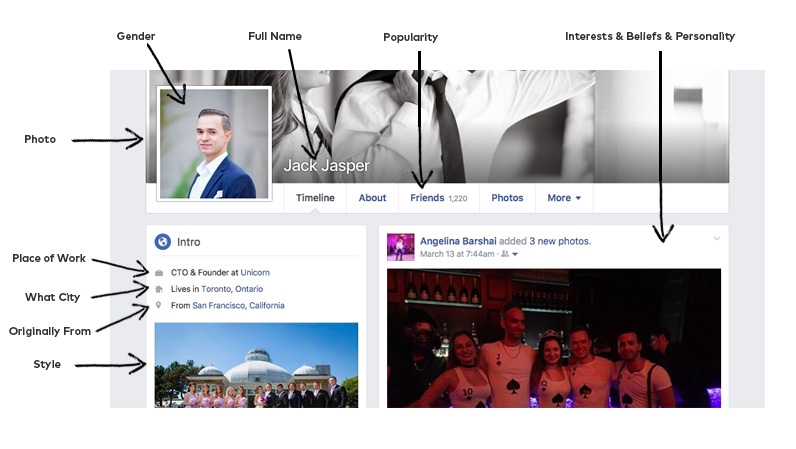Open the San Francisco, California link
796x449 pixels.
[238, 305]
